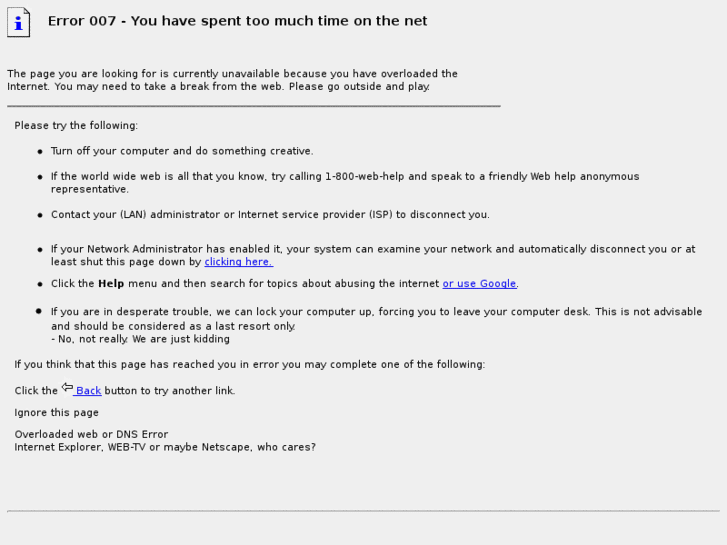Click the "Ignore this page" text

click(x=57, y=413)
